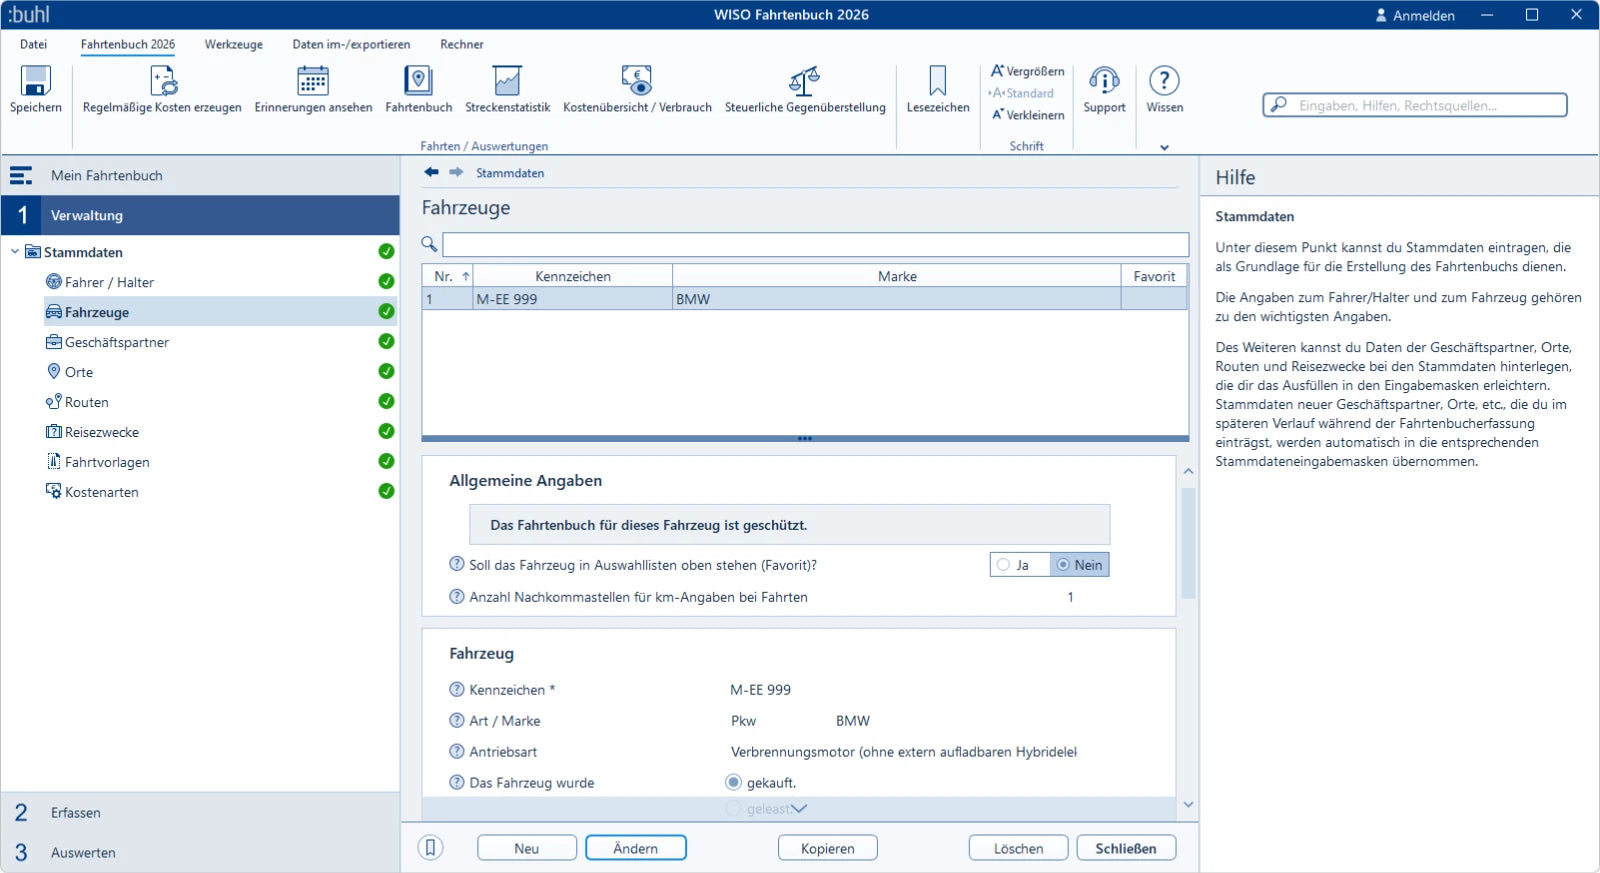Screen dimensions: 1600x873
Task: Open the Daten im-/exportieren tab
Action: tap(351, 44)
